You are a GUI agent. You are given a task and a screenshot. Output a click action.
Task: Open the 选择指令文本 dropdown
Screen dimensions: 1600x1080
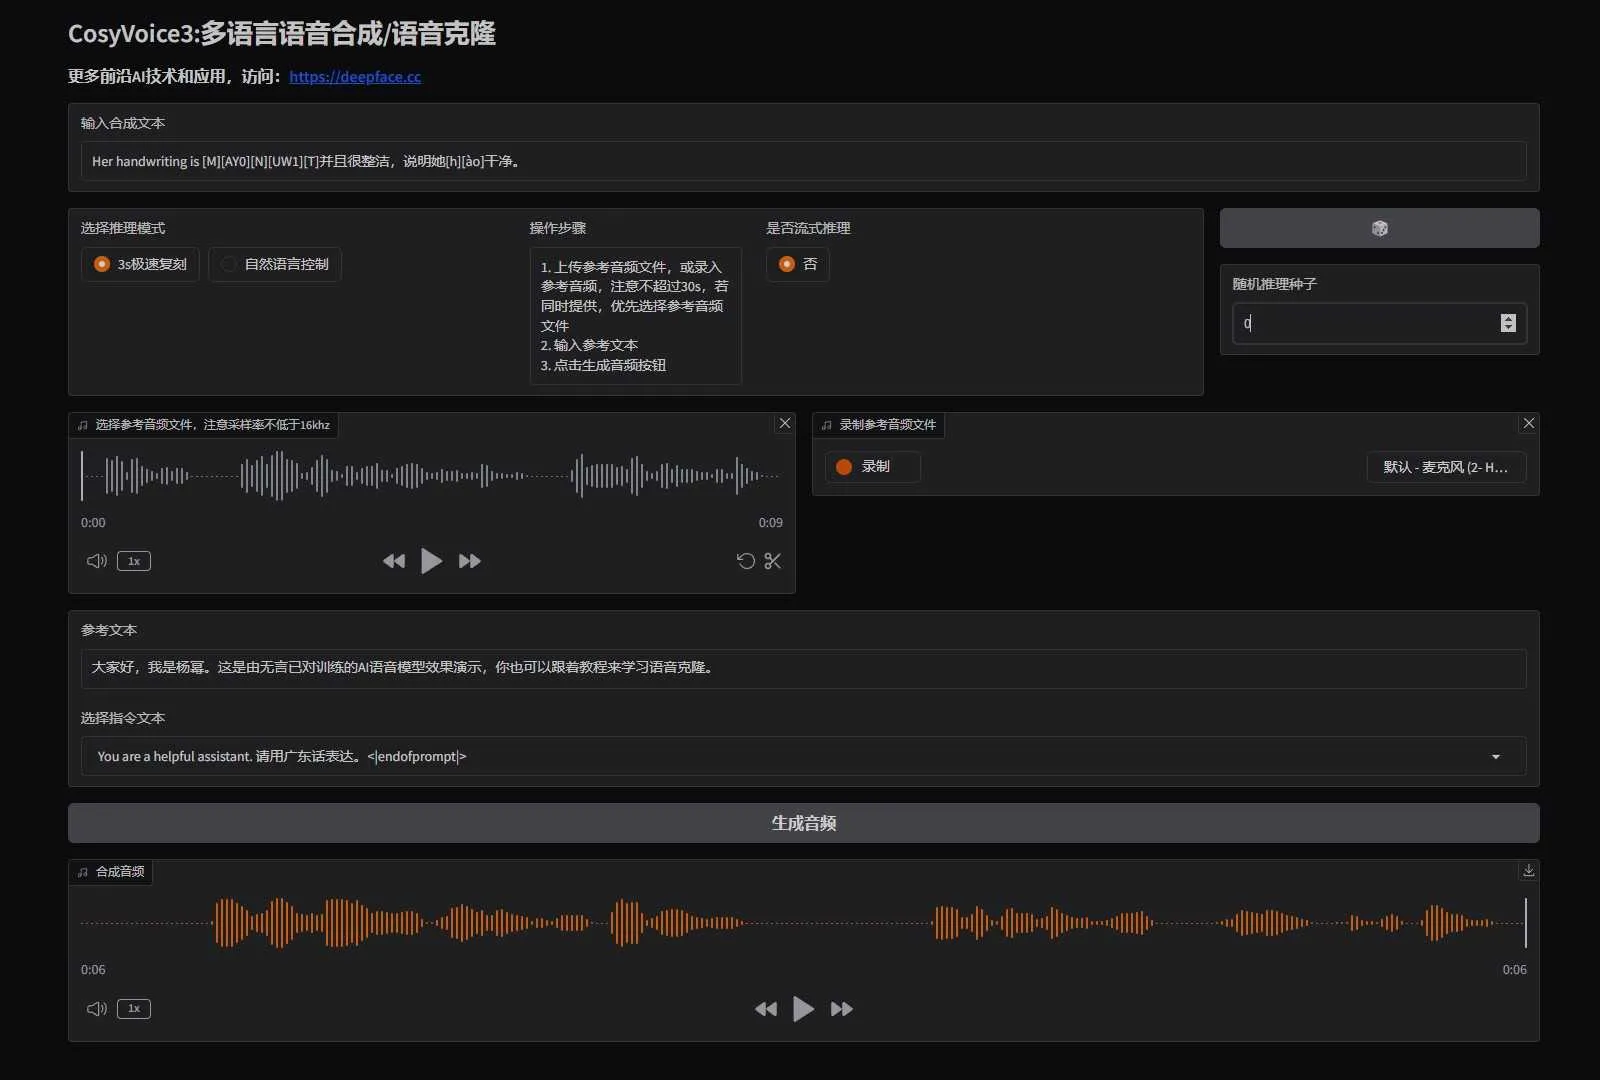pyautogui.click(x=1496, y=757)
